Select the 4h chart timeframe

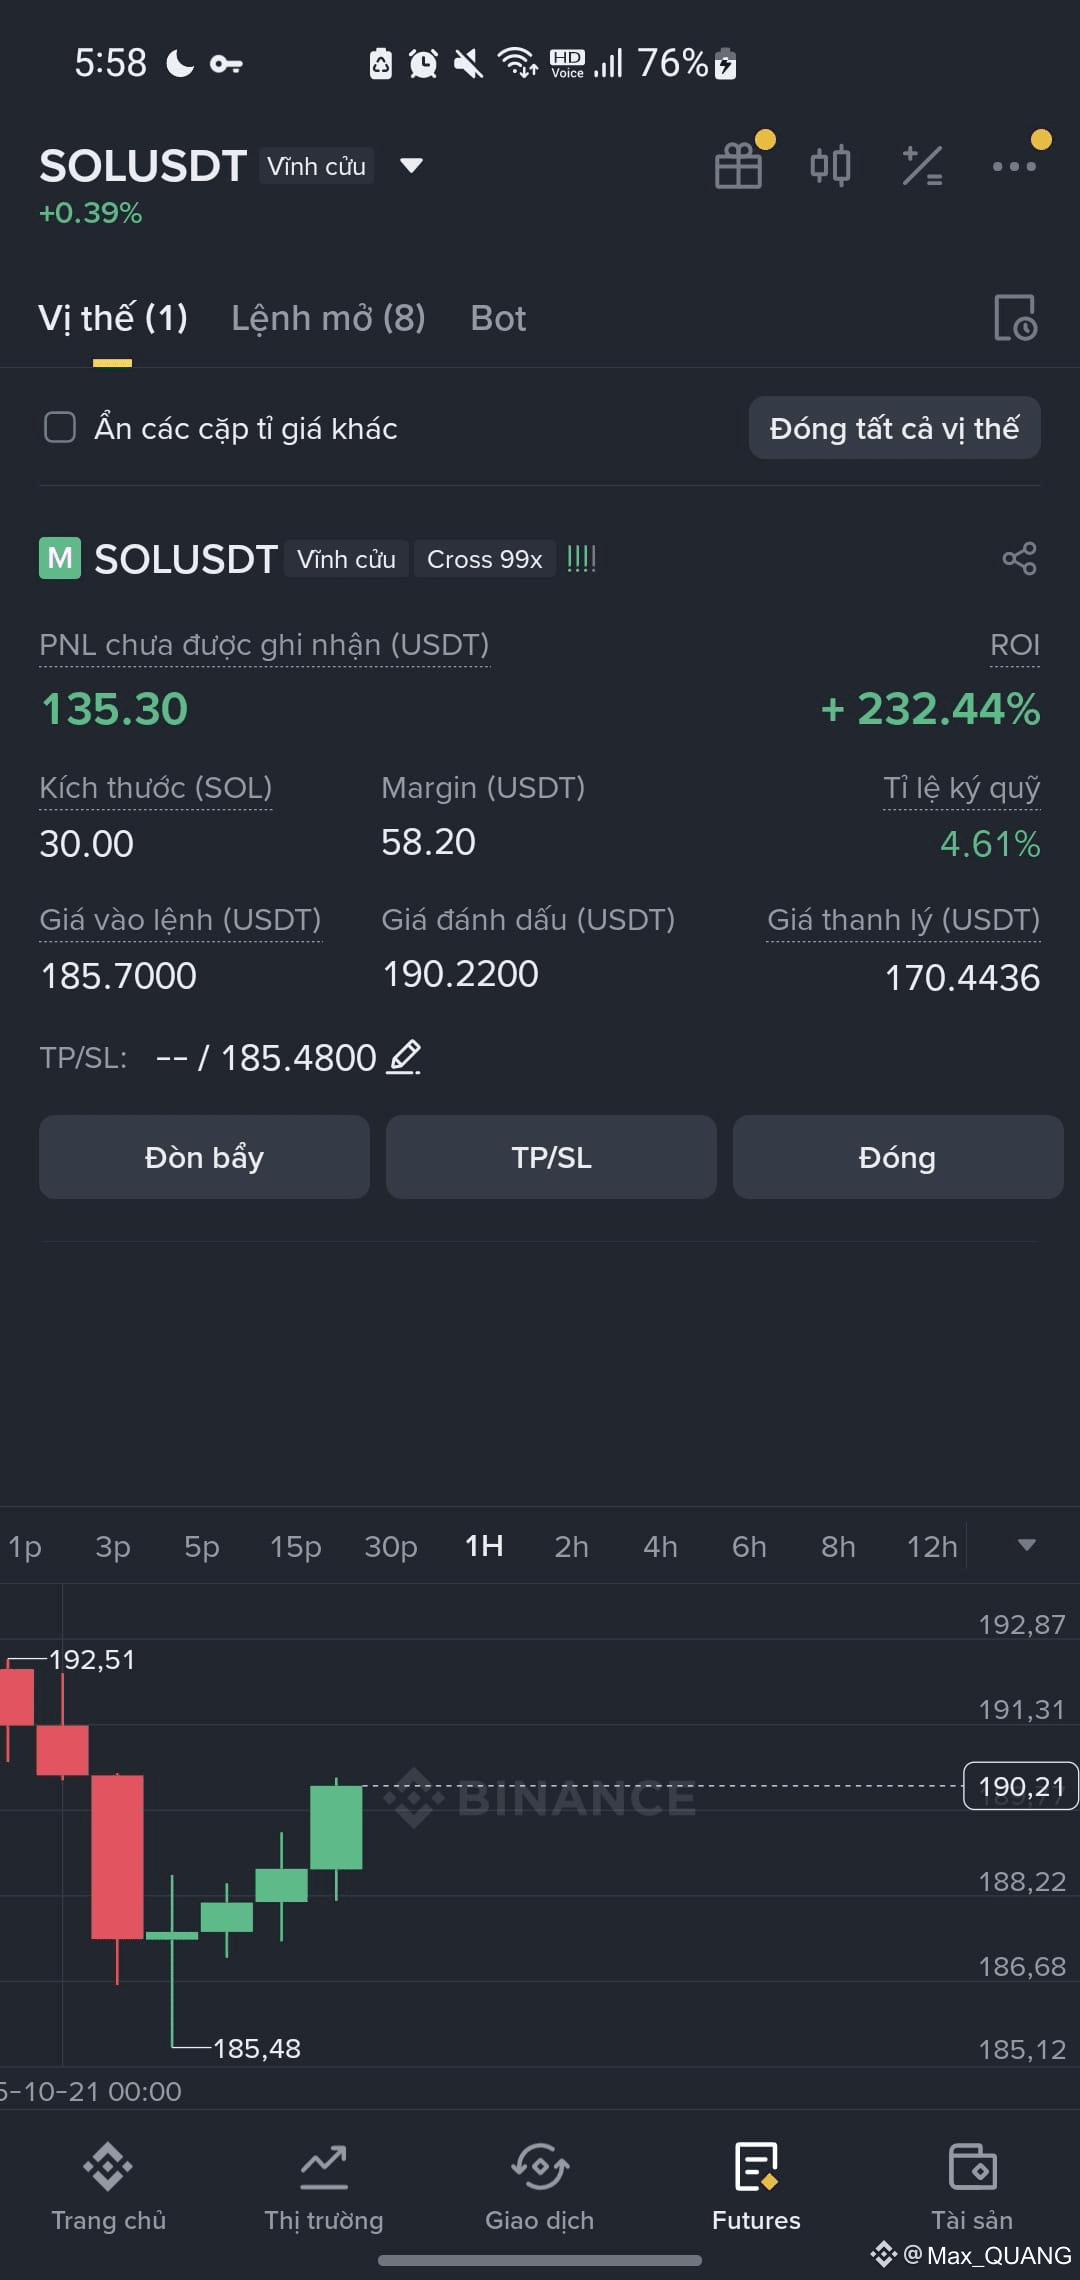point(660,1546)
